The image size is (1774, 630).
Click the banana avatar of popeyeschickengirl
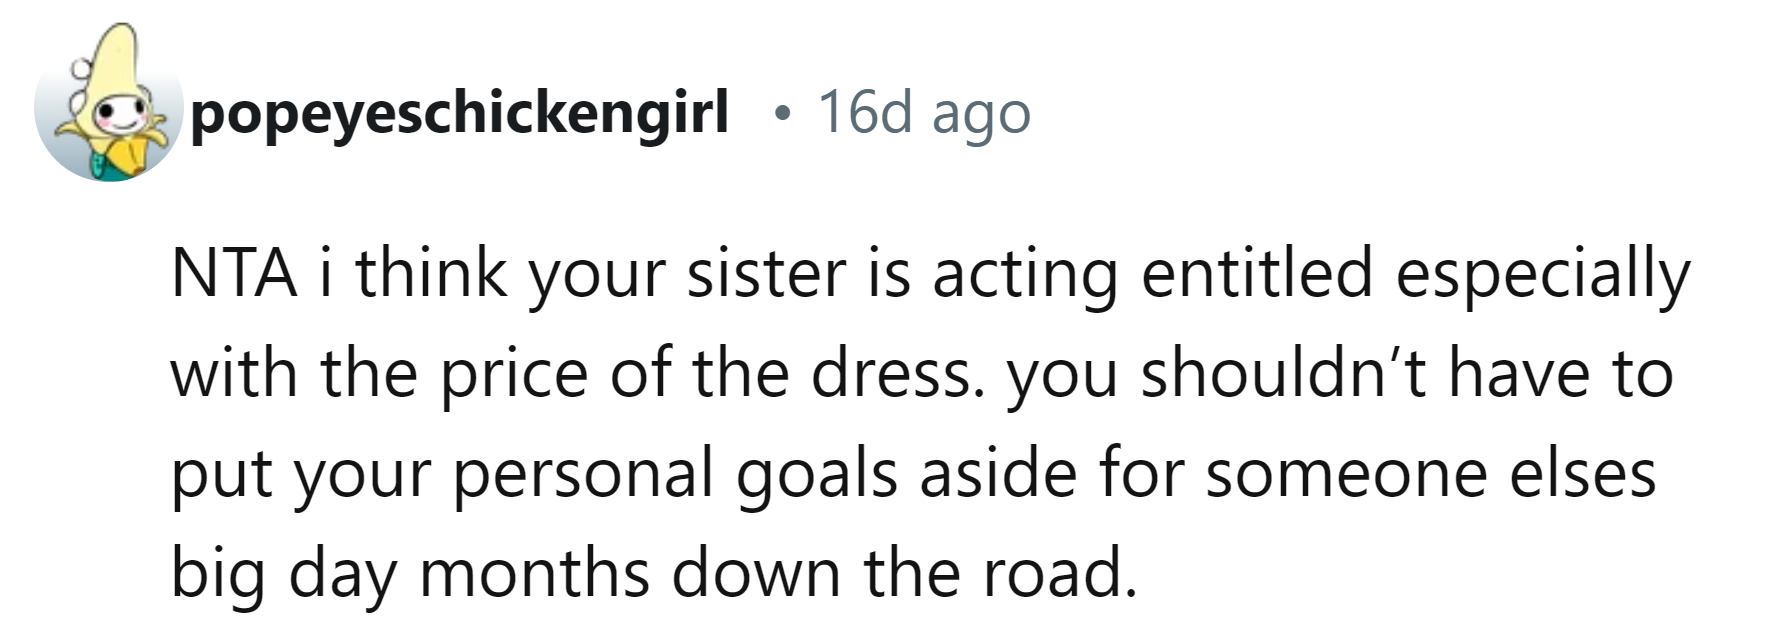tap(110, 110)
